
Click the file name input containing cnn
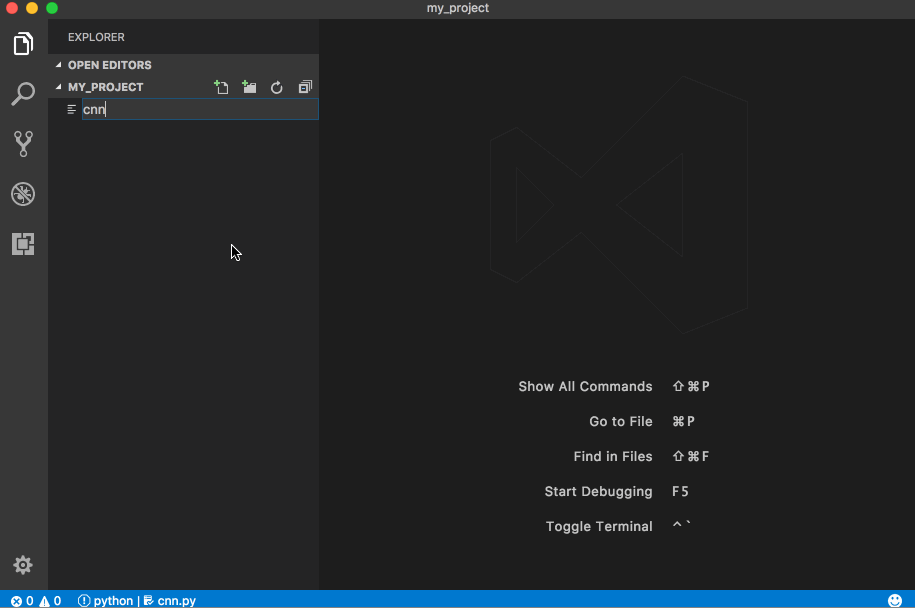[x=199, y=110]
